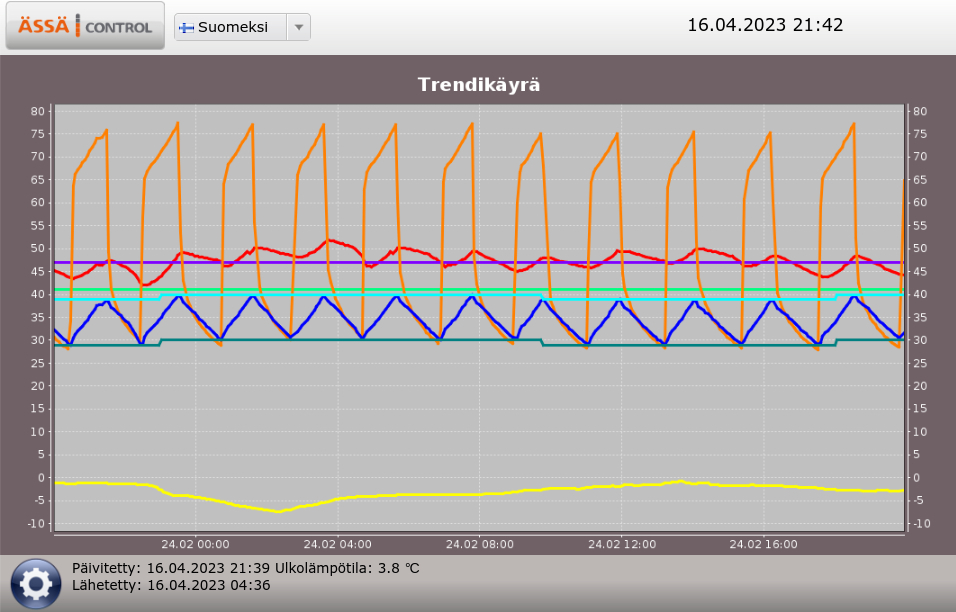Expand the language list with the arrow button
This screenshot has height=612, width=956.
click(298, 28)
